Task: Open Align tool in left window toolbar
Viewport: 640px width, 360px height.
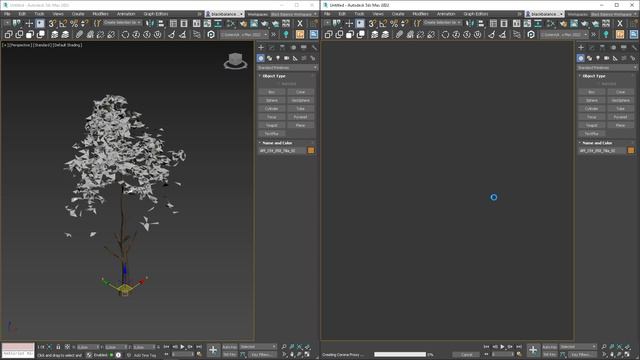Action: [161, 24]
